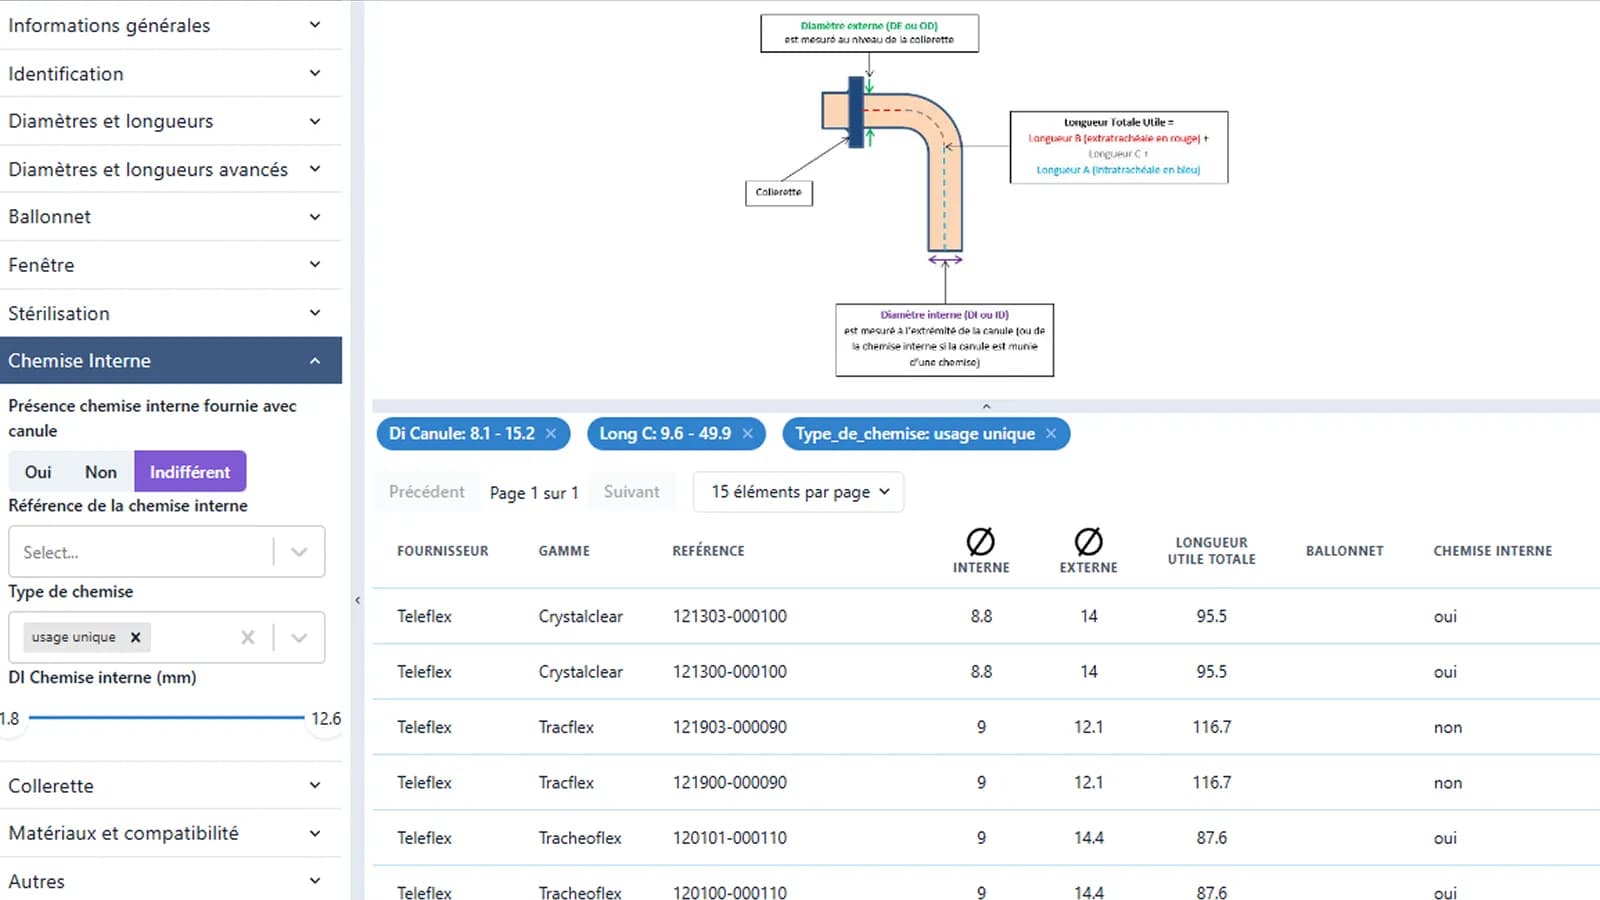Image resolution: width=1600 pixels, height=900 pixels.
Task: Remove the Di Canule filter chip
Action: 551,434
